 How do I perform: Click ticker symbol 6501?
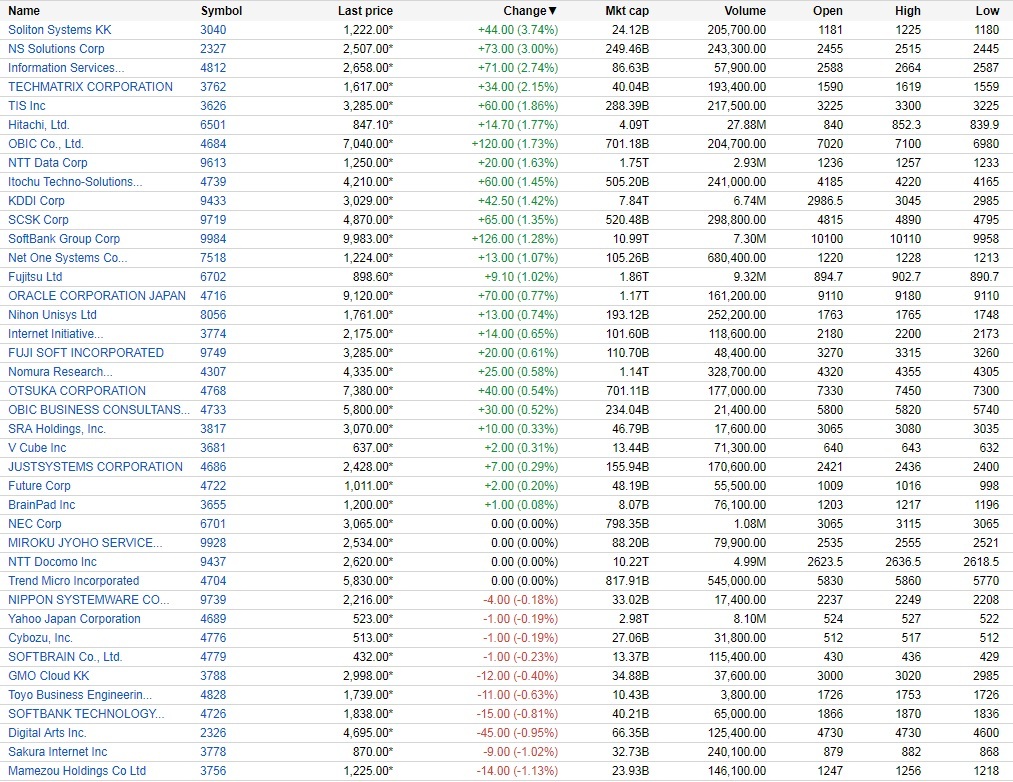pyautogui.click(x=213, y=125)
